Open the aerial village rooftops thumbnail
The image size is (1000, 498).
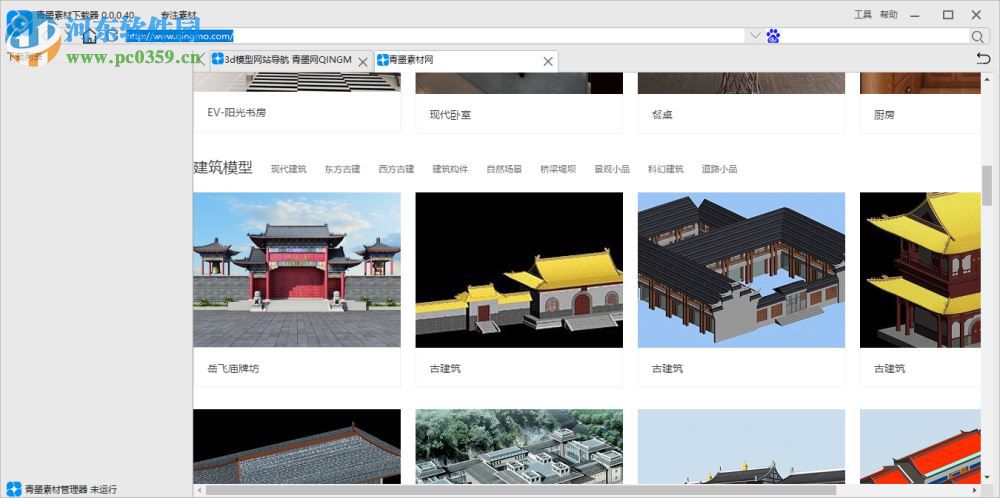point(519,446)
